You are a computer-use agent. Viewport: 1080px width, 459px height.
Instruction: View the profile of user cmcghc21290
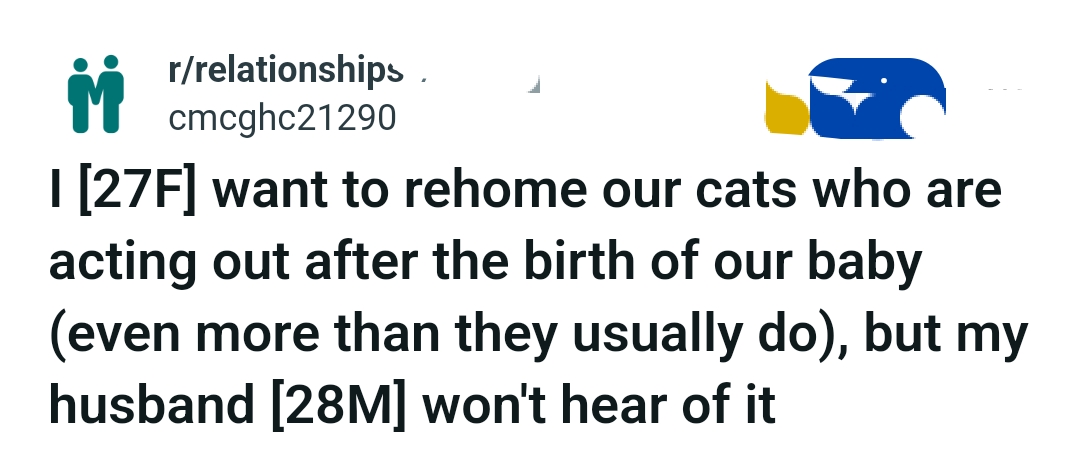(x=283, y=118)
